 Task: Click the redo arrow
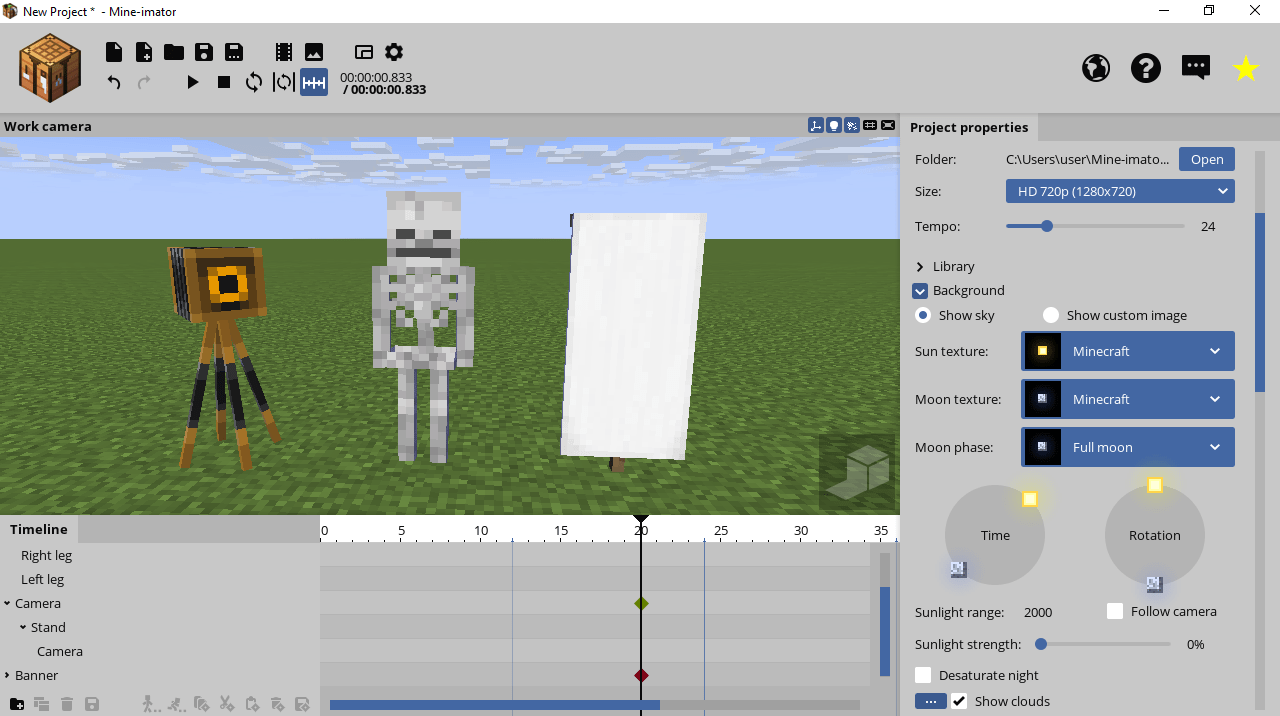(144, 82)
